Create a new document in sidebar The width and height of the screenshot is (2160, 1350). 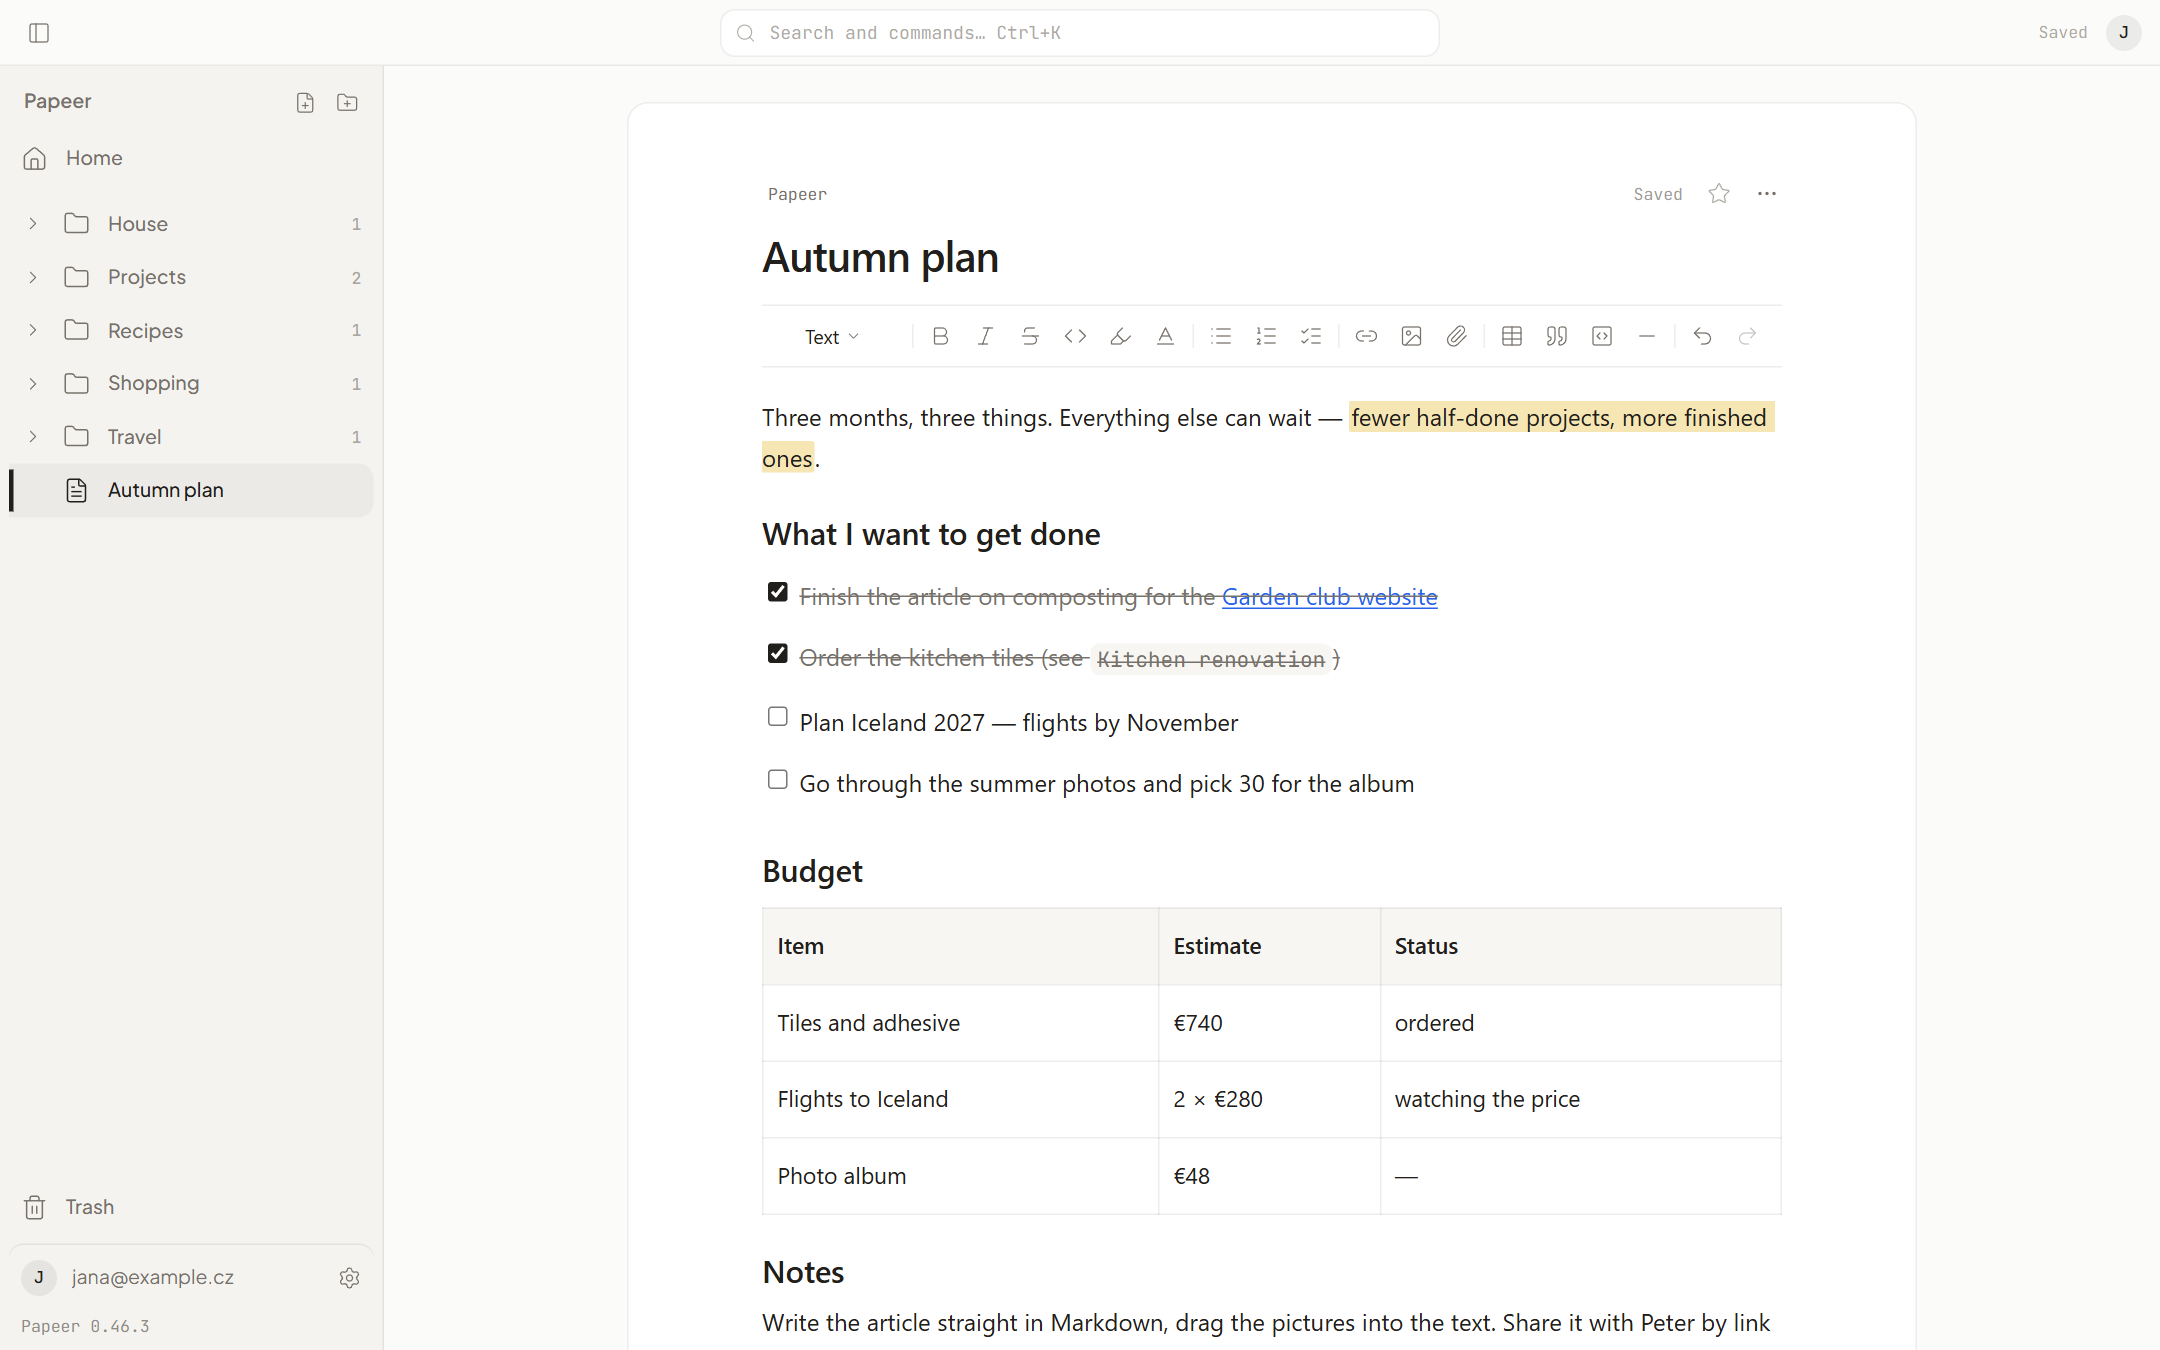pos(305,102)
